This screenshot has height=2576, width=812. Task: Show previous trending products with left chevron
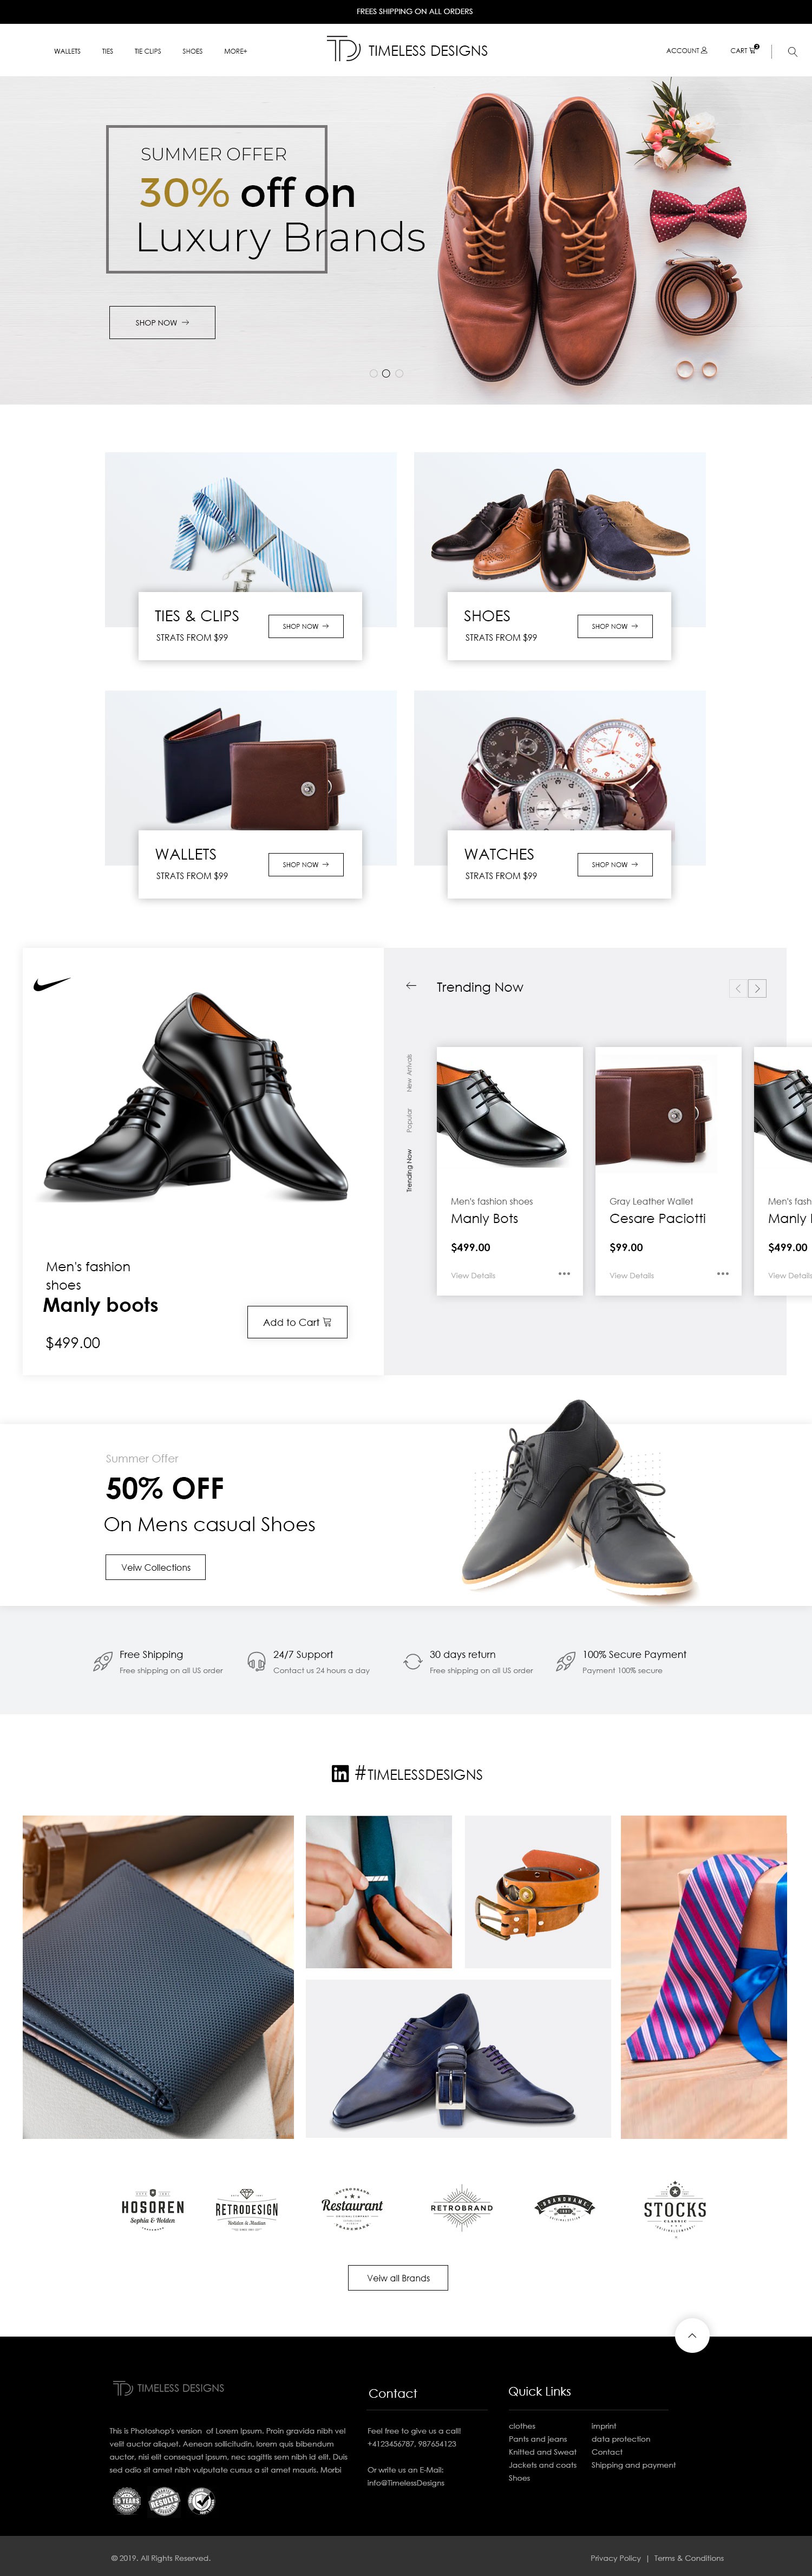tap(738, 988)
